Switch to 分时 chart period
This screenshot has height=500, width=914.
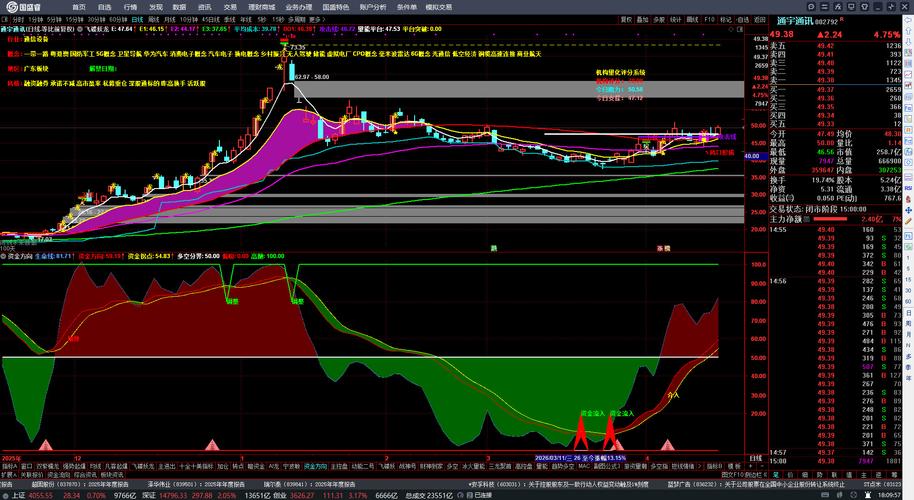(19, 19)
